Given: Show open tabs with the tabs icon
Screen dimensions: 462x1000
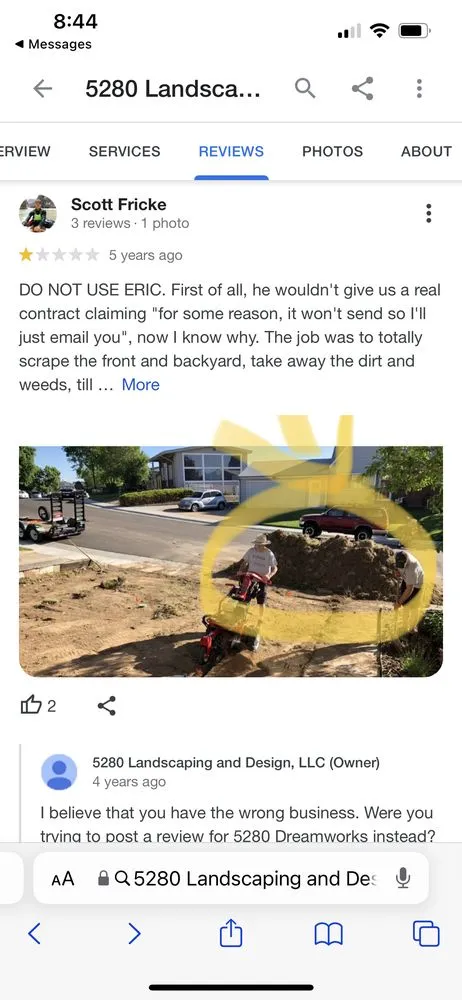Looking at the screenshot, I should 426,934.
